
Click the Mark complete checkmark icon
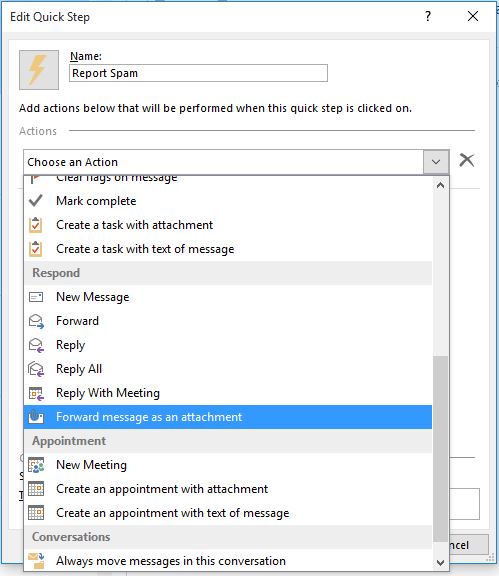tap(36, 201)
